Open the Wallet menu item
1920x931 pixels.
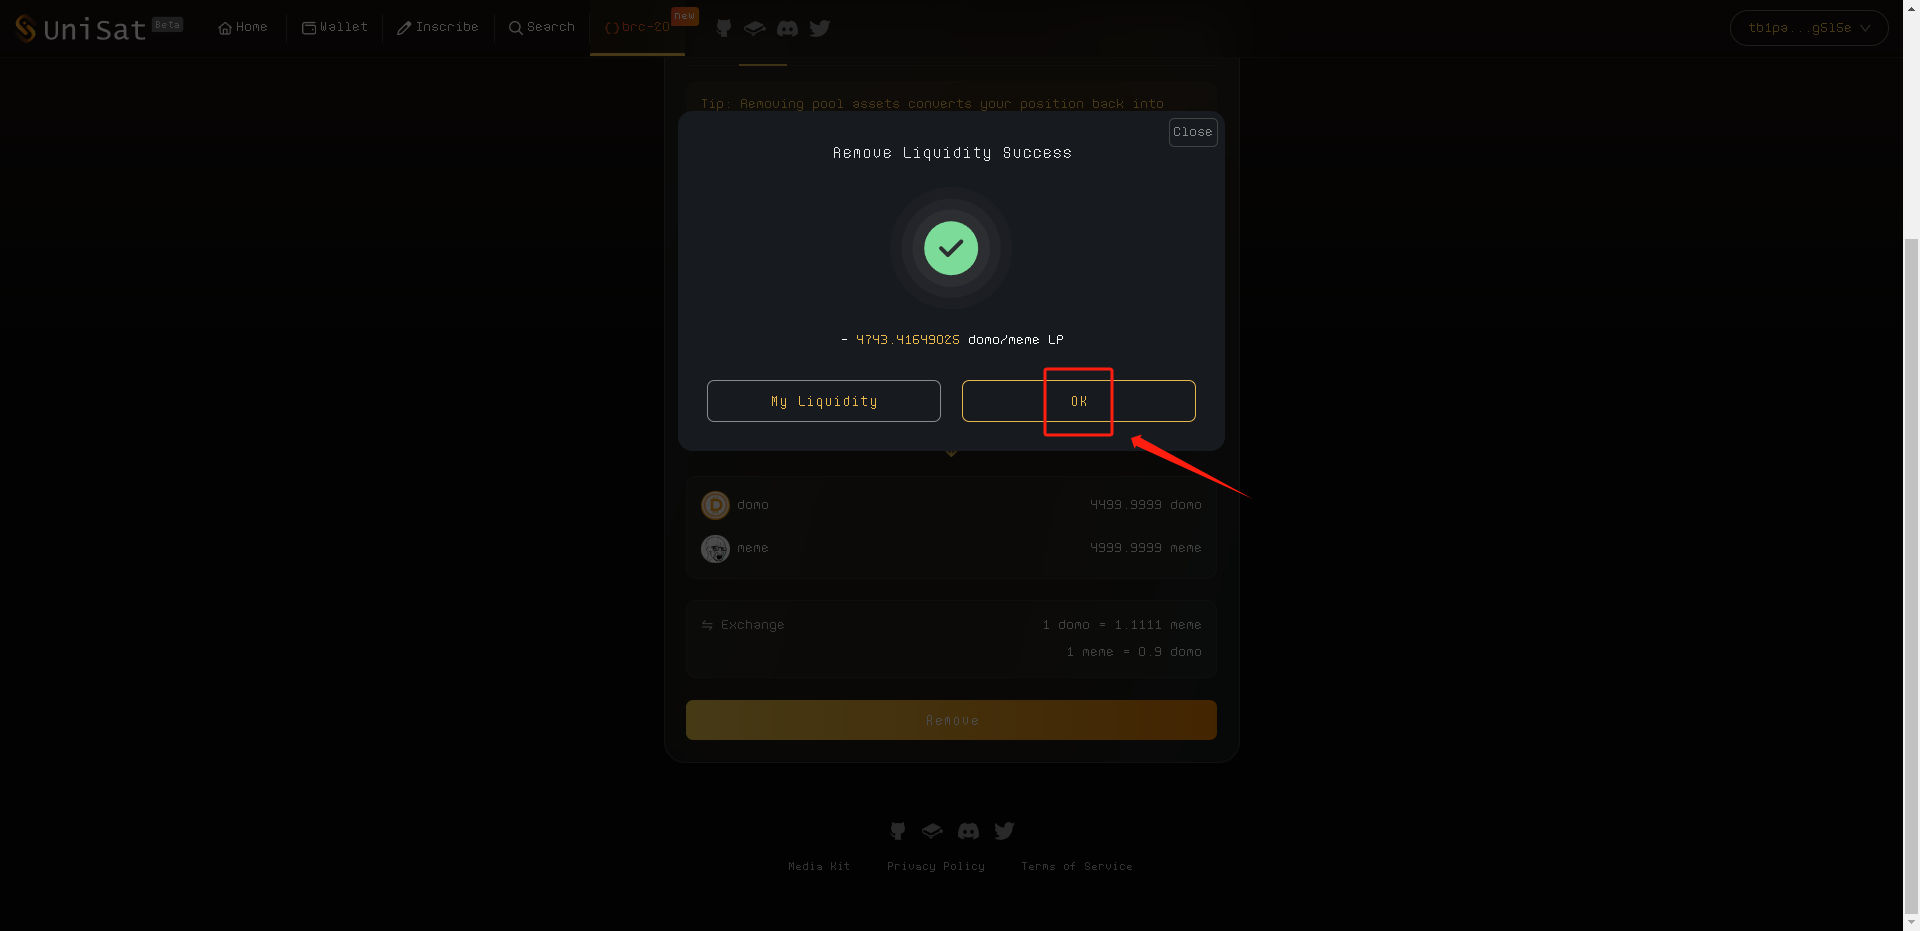(x=335, y=27)
